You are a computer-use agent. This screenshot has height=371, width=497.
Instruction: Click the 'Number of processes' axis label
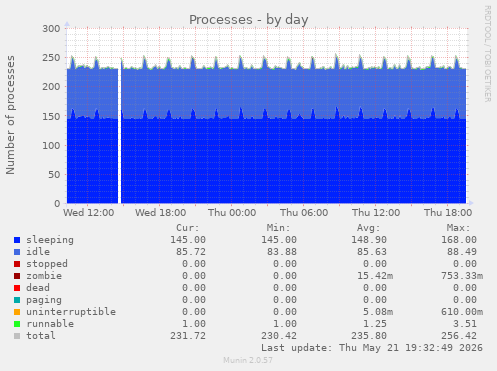10,115
